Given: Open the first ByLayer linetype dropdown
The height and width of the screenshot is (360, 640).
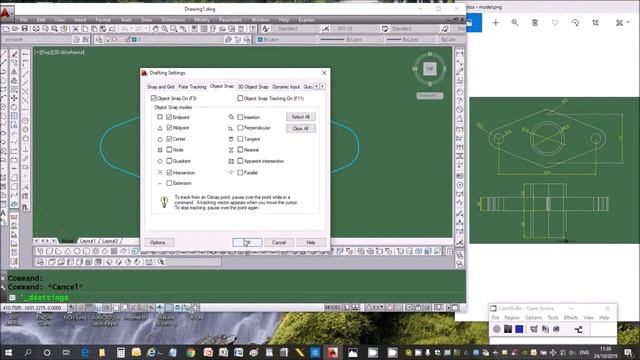Looking at the screenshot, I should 351,40.
